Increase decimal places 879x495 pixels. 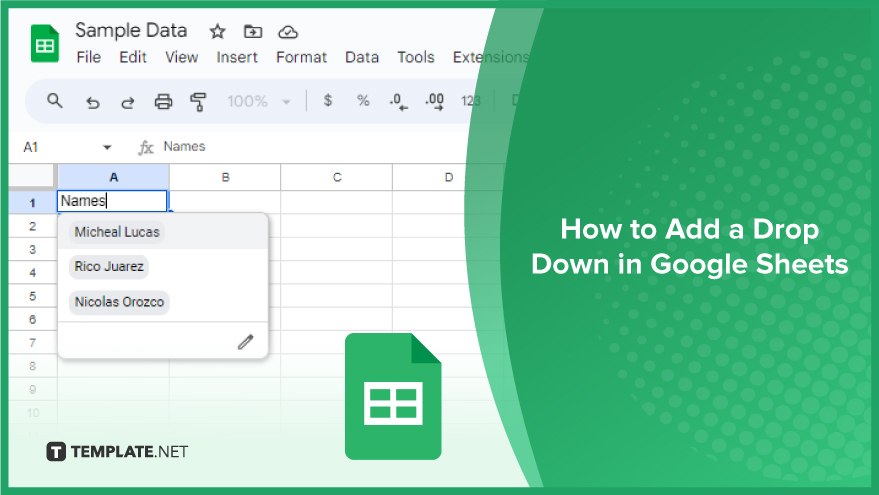[434, 102]
